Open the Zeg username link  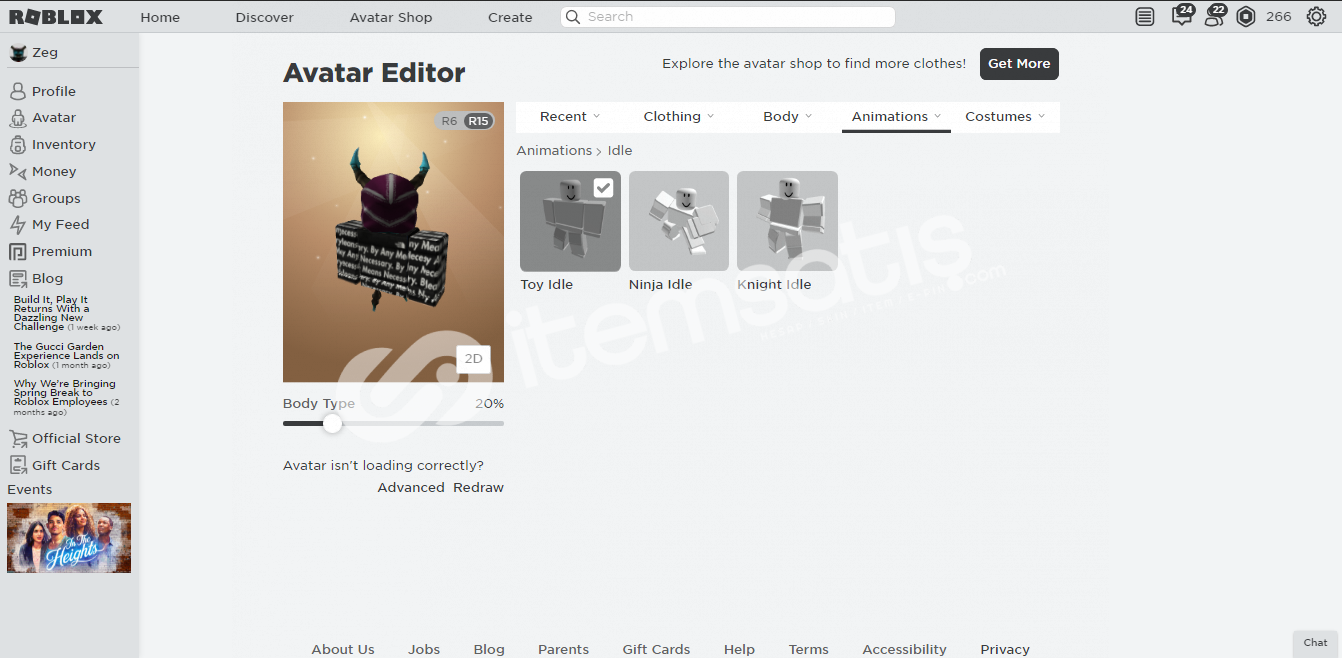45,53
